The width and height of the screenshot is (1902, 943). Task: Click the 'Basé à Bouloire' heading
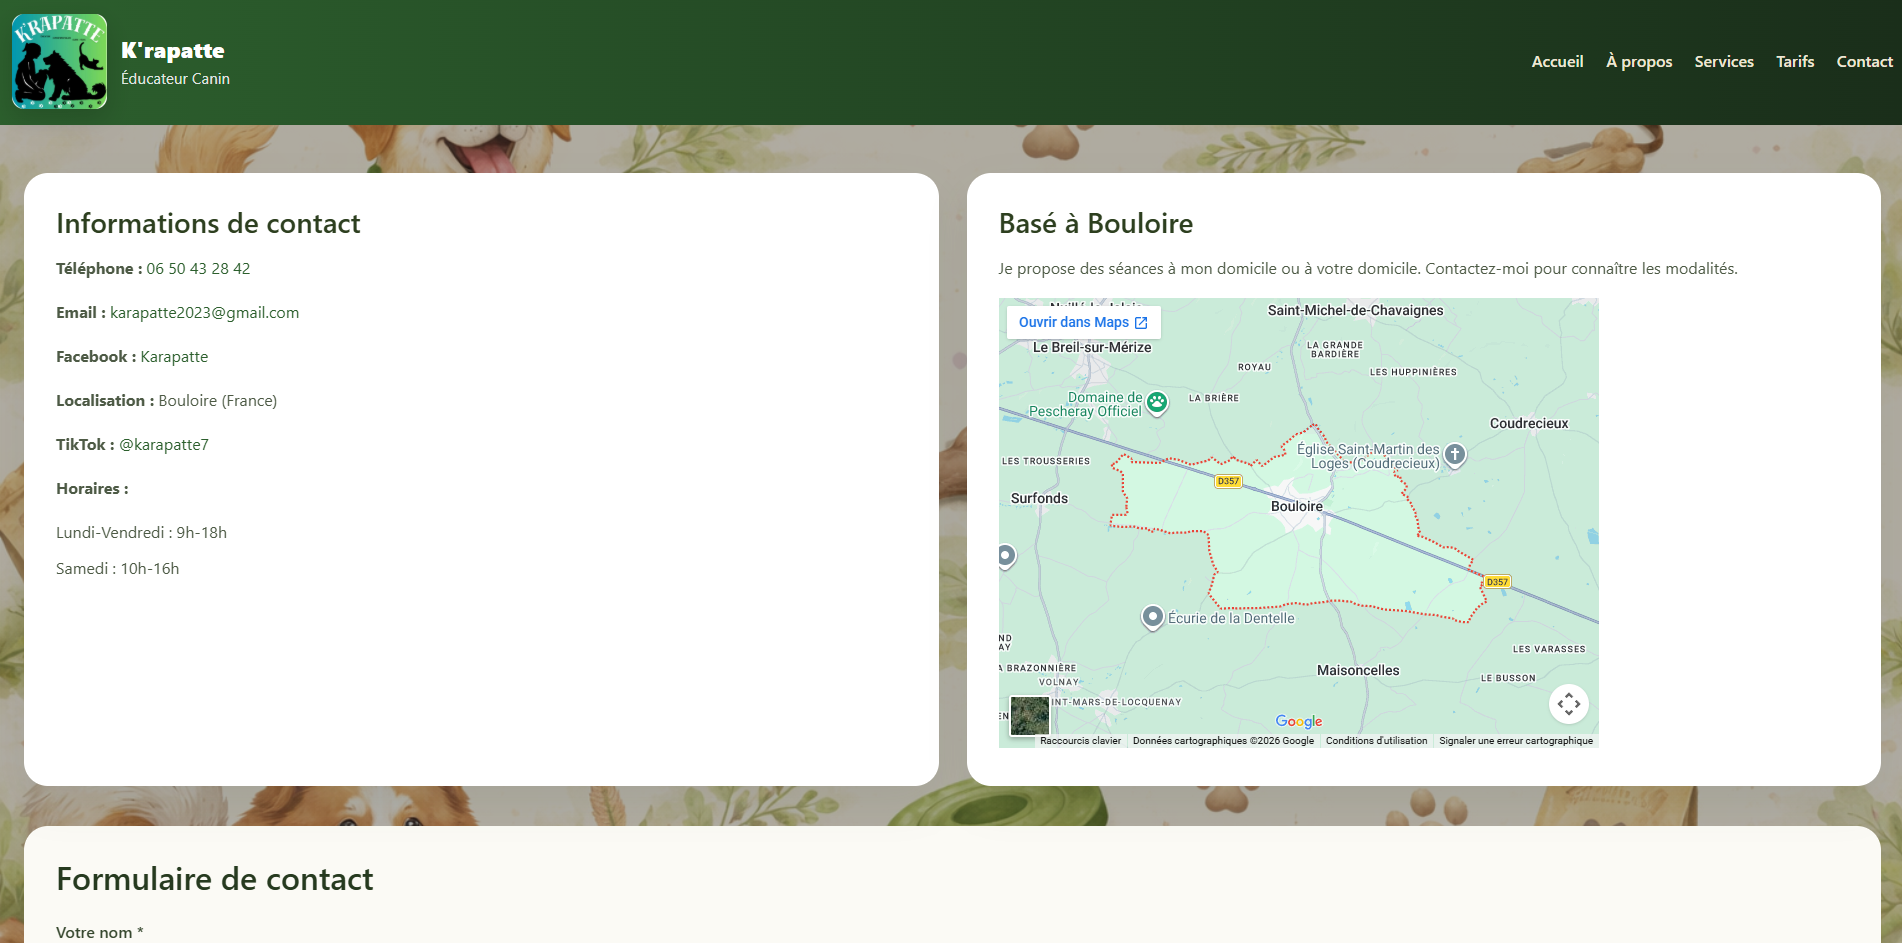[x=1095, y=223]
